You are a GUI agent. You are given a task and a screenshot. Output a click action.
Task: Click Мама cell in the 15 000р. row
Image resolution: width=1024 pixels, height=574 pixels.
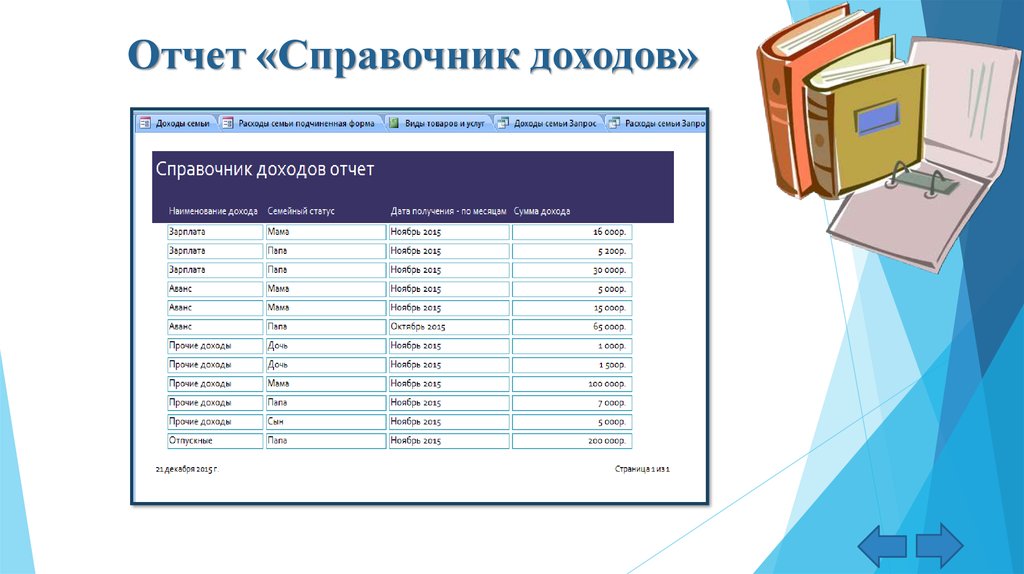click(326, 308)
